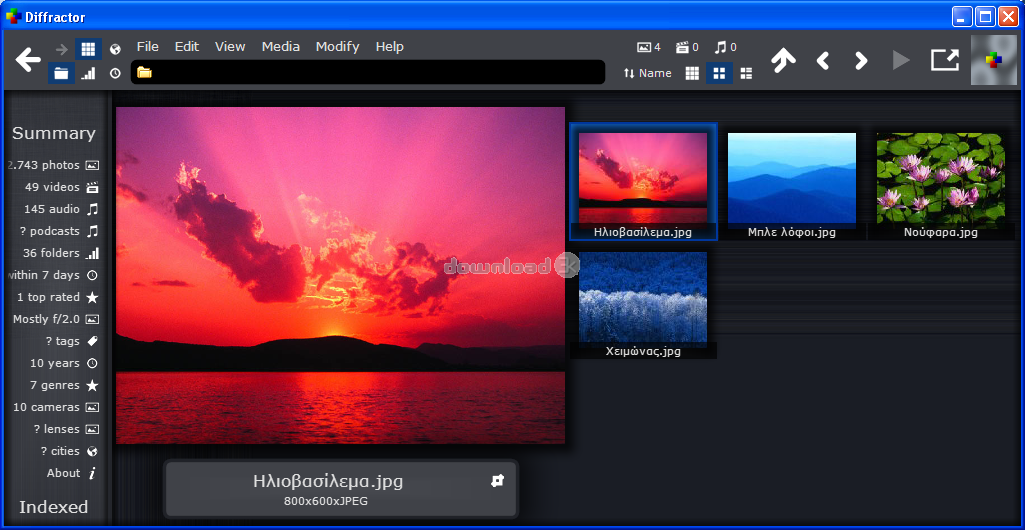The width and height of the screenshot is (1025, 530).
Task: Click the tag icon beside ? tags
Action: 92,341
